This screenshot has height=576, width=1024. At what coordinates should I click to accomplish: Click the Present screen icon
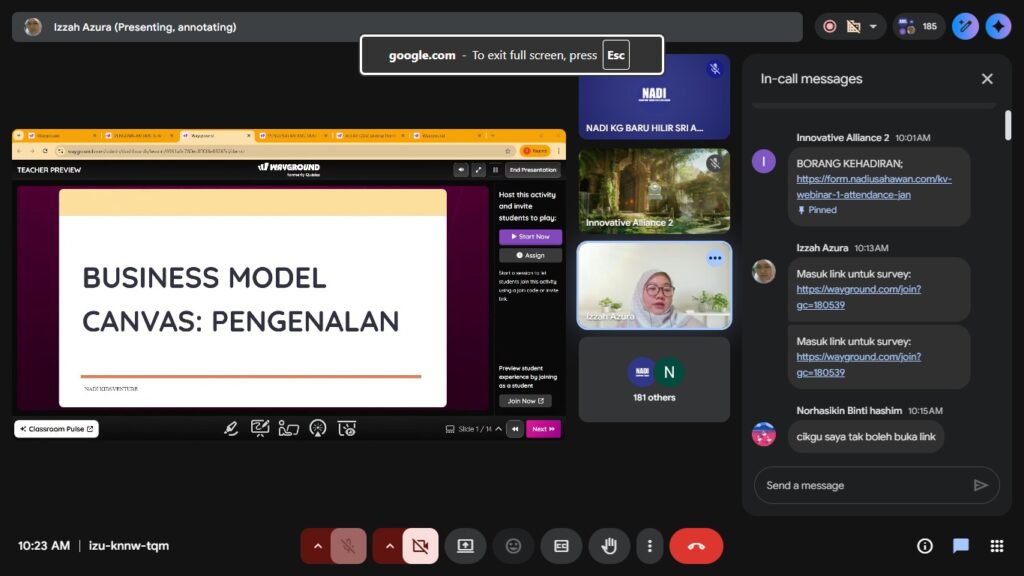tap(465, 546)
